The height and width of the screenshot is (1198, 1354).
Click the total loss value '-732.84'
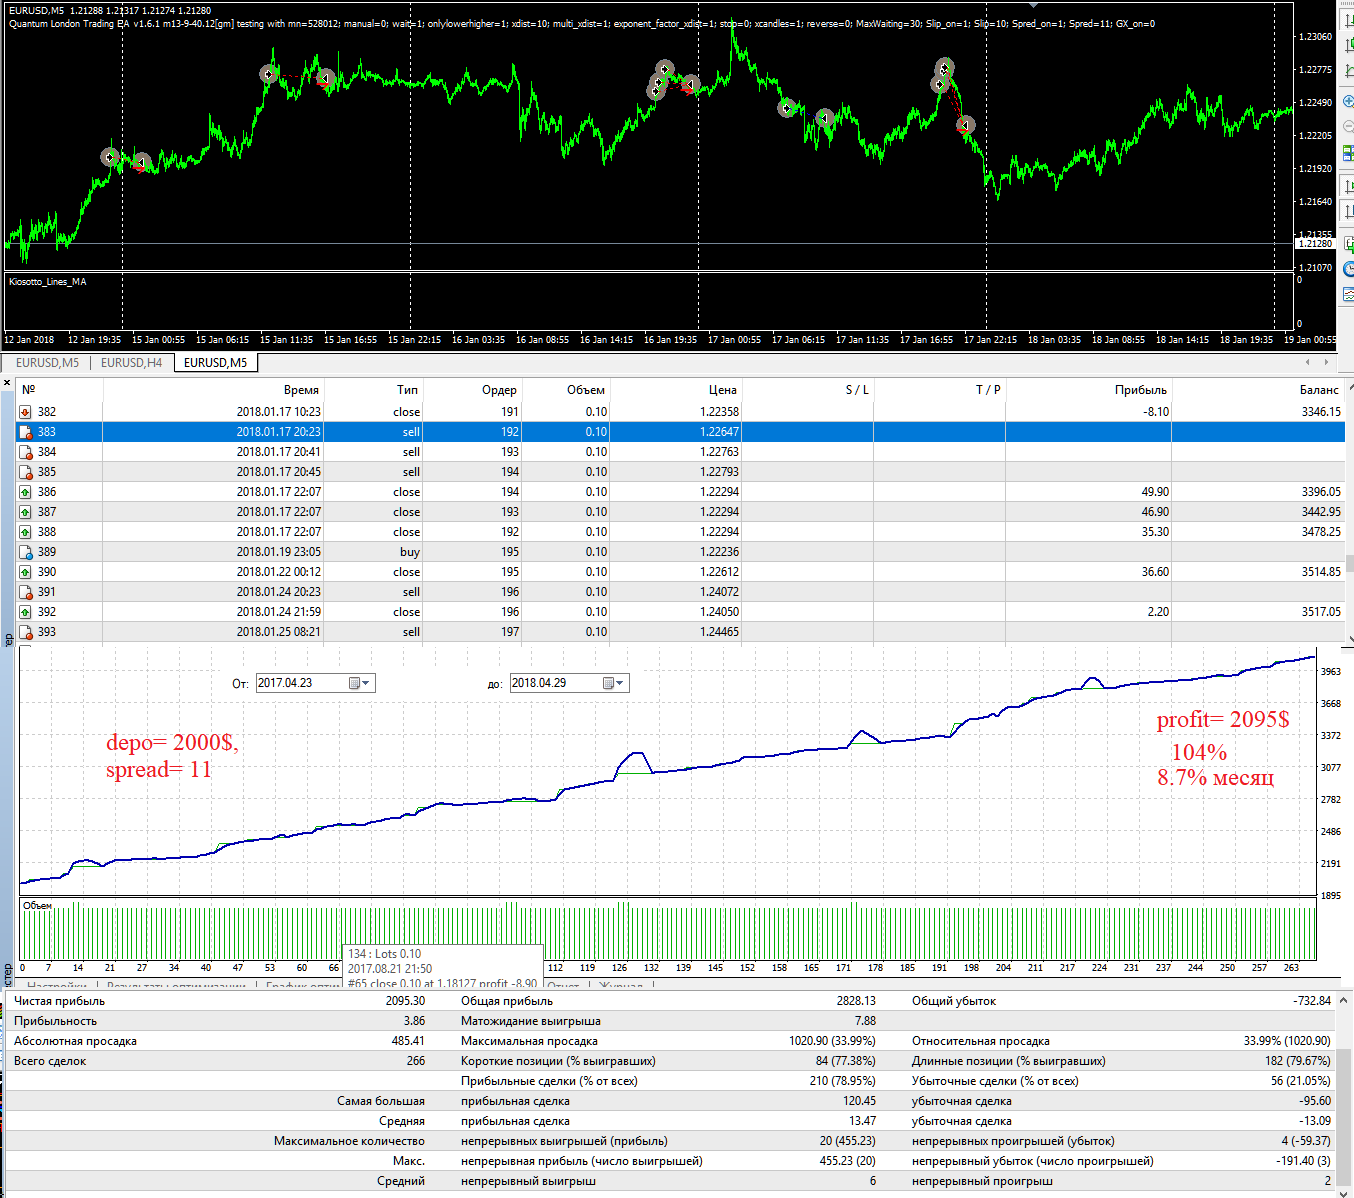click(1311, 1001)
